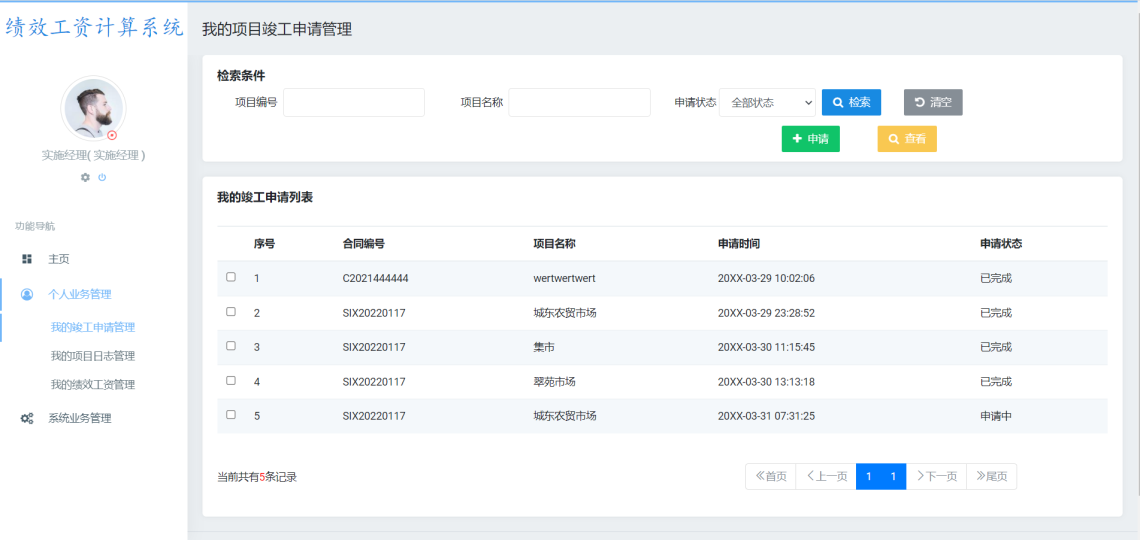Click the time 20XX-03-31 07:31:25
Viewport: 1140px width, 540px height.
click(x=766, y=416)
